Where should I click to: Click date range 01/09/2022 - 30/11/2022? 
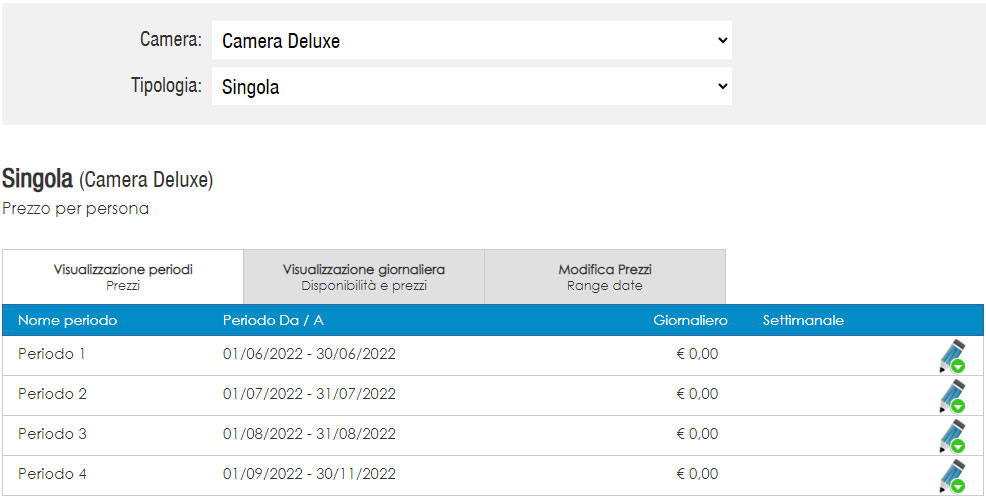(309, 474)
